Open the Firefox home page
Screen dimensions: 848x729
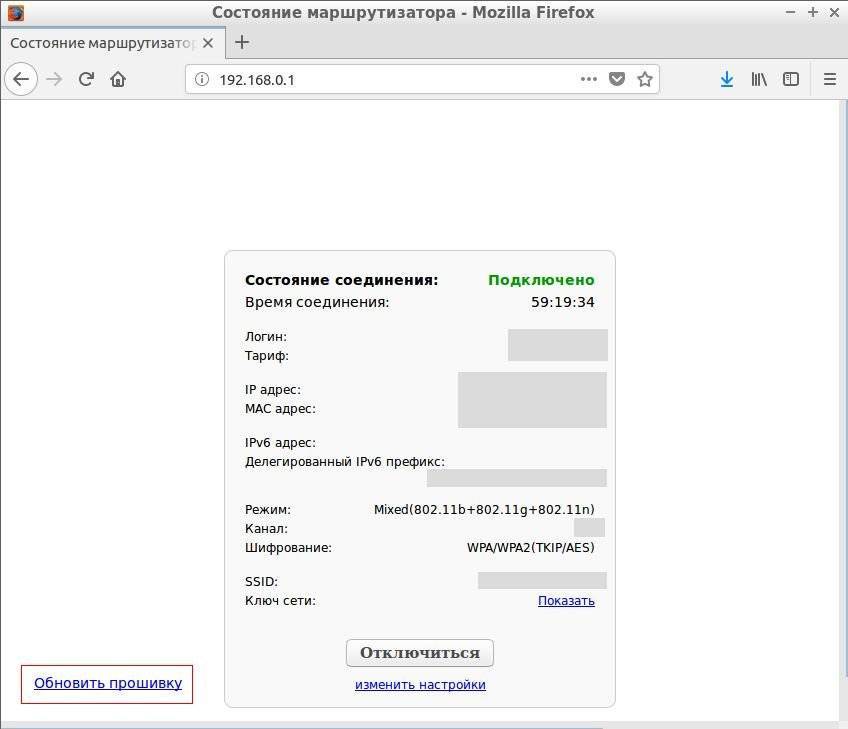(x=118, y=79)
